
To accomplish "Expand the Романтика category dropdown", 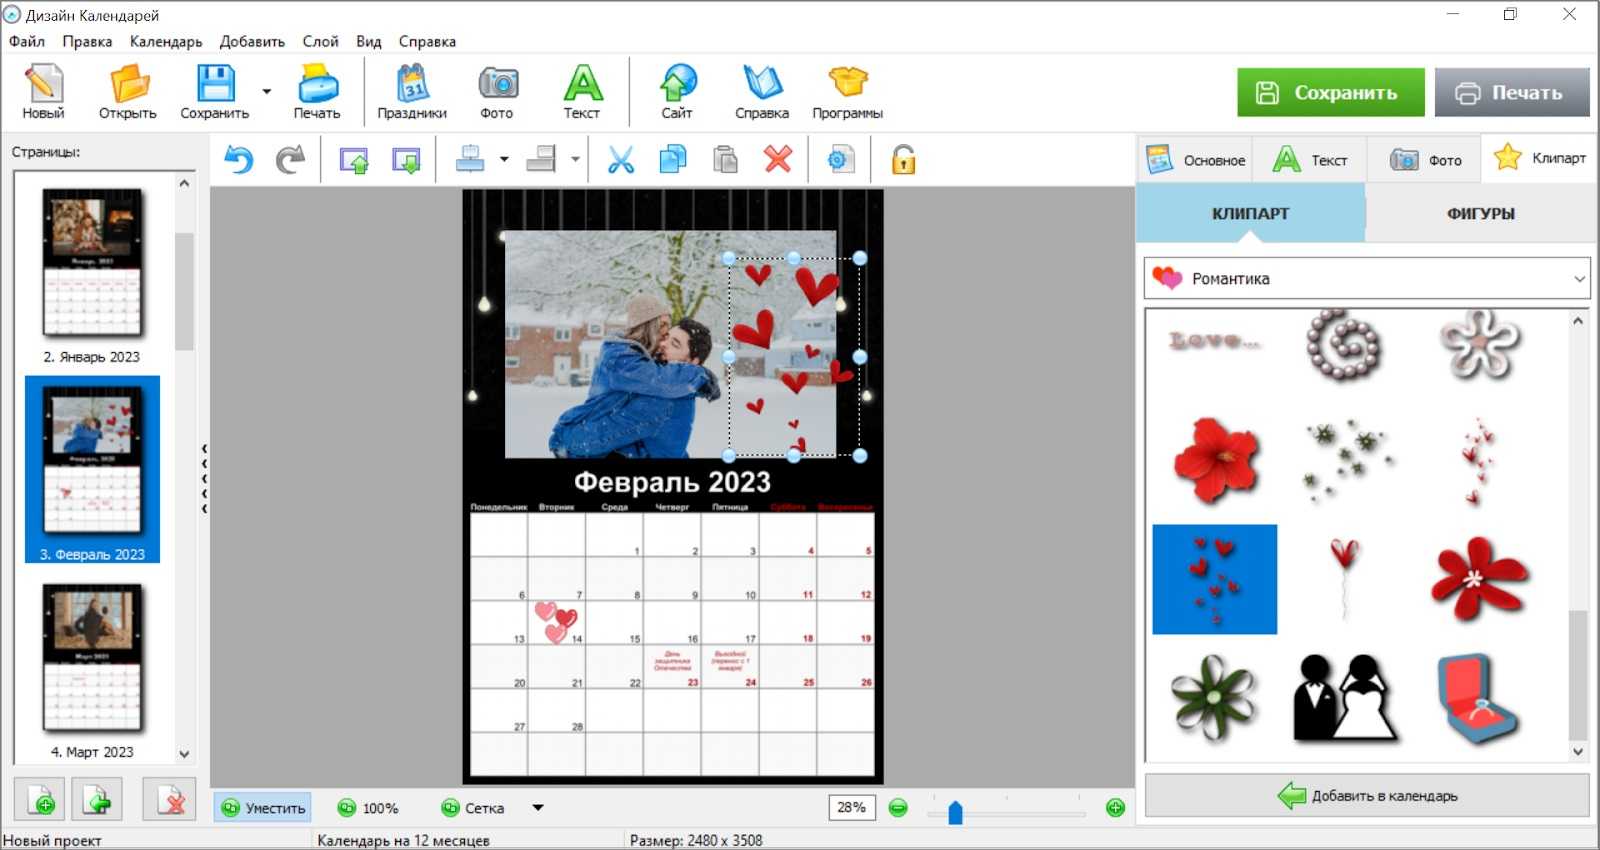I will coord(1579,279).
